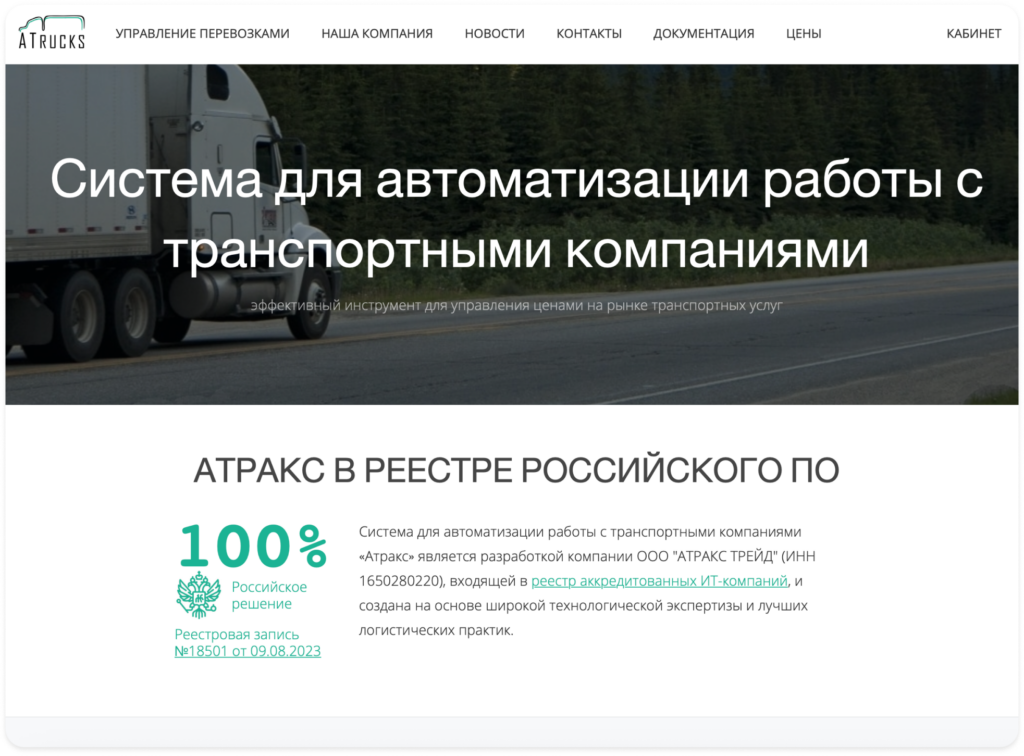Click the Российское решение label
Screen dimensions: 1024x756
269,595
